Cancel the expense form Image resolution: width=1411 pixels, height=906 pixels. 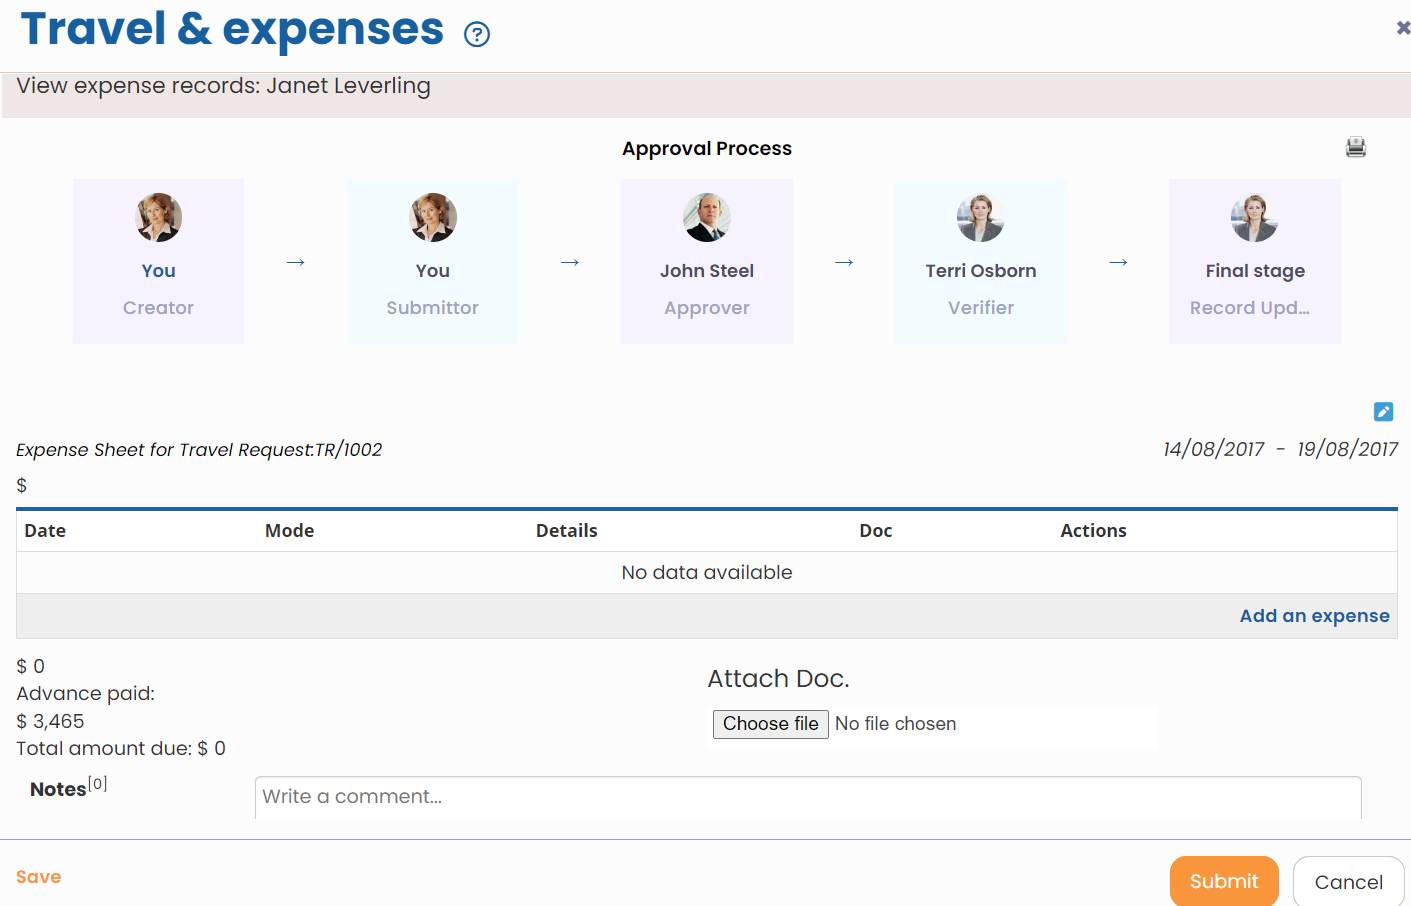pos(1348,881)
